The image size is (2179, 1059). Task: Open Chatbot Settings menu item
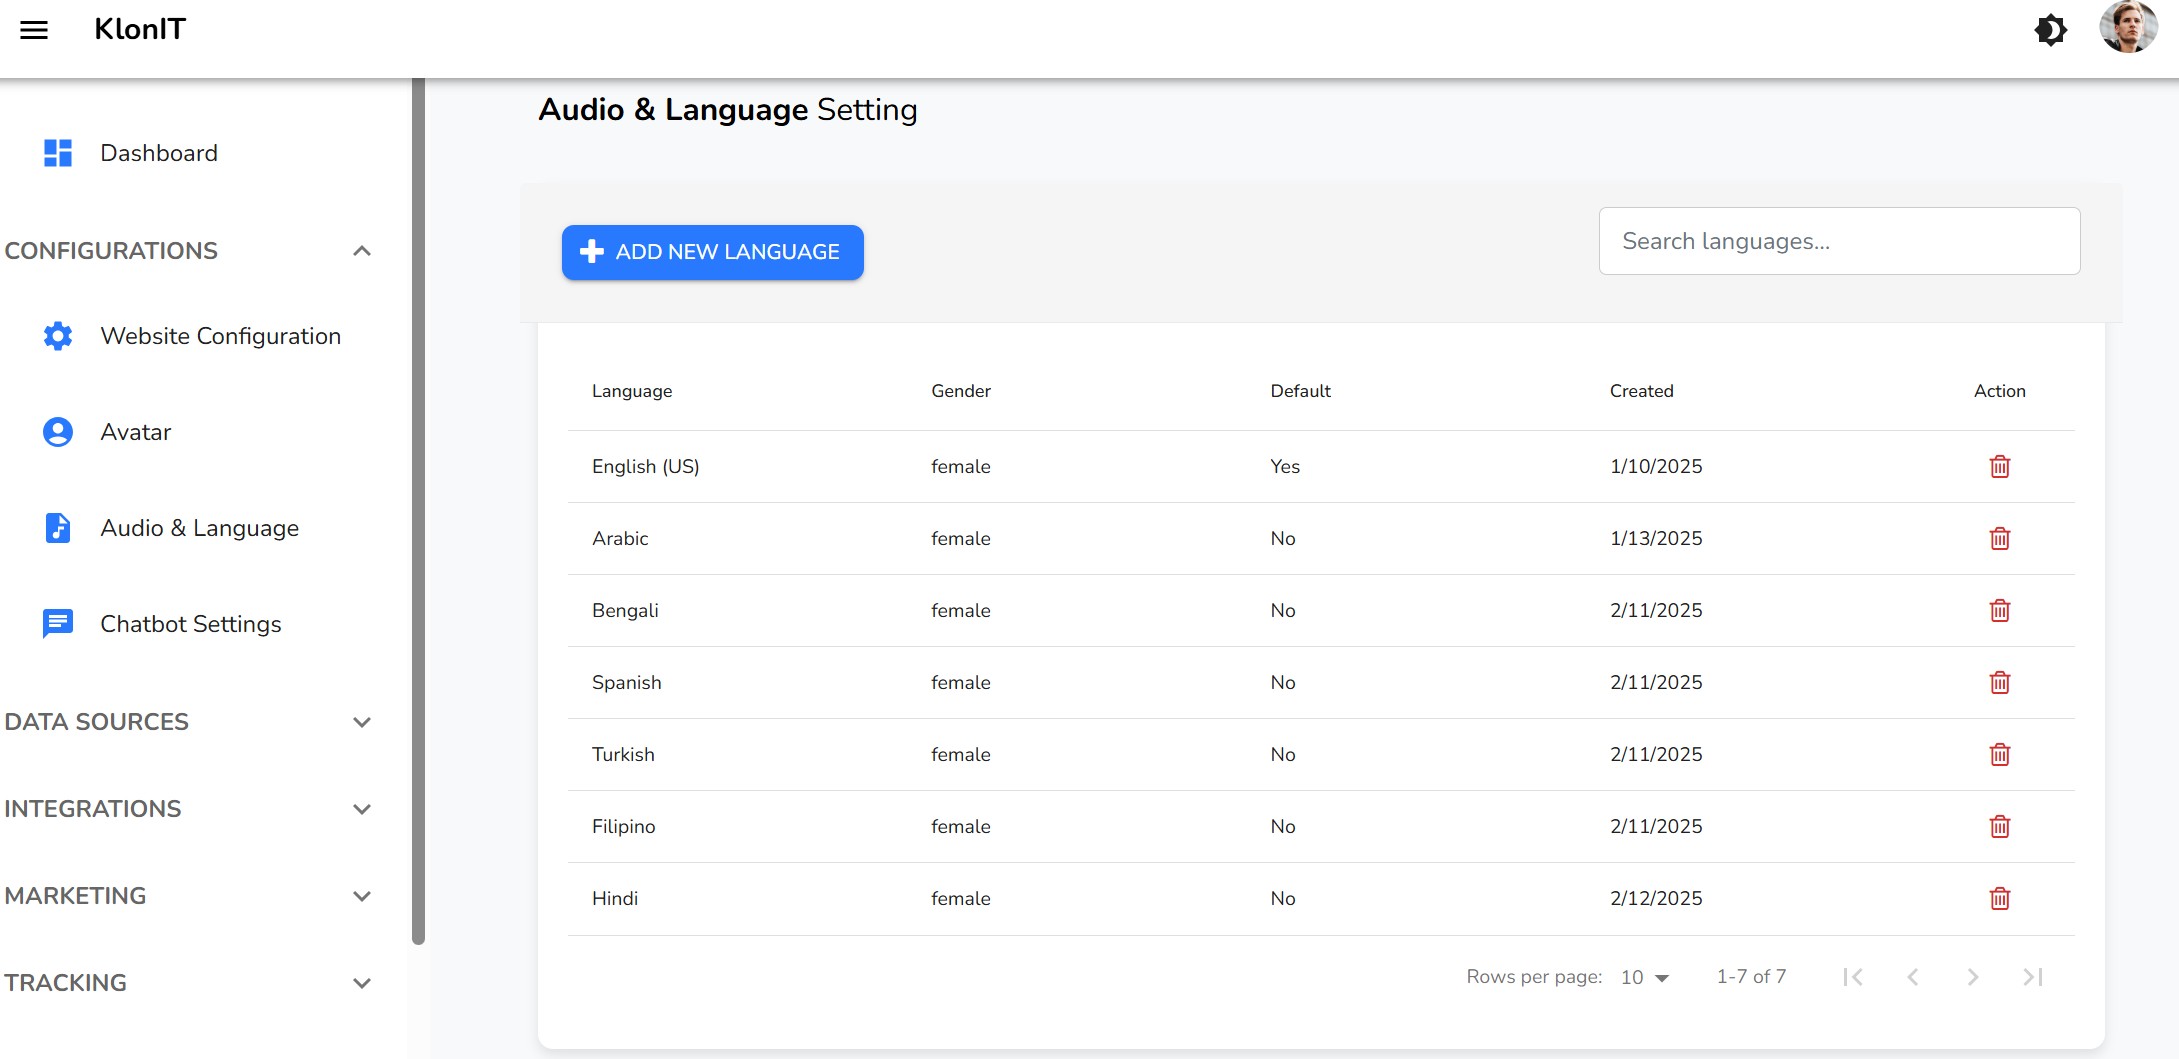[x=190, y=624]
